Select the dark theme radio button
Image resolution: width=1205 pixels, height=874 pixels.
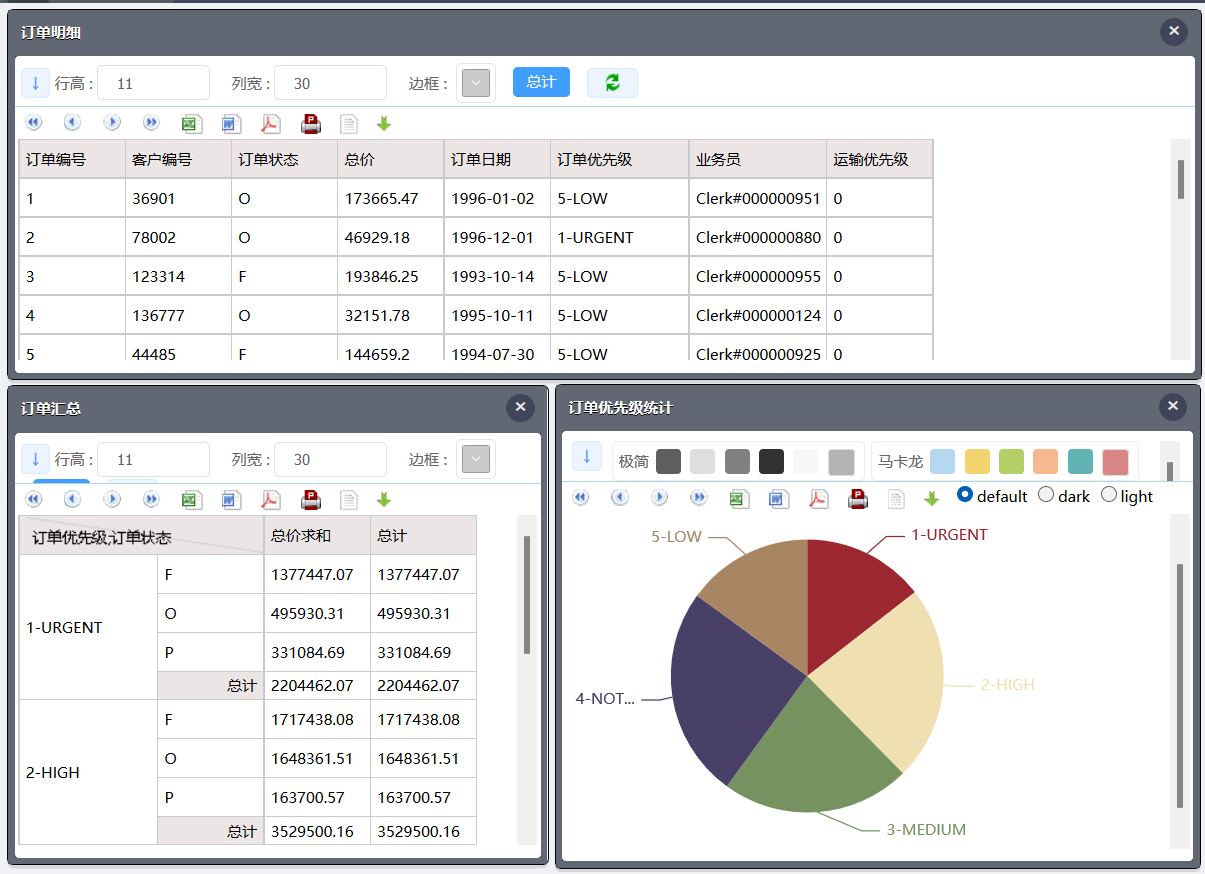(x=1046, y=495)
